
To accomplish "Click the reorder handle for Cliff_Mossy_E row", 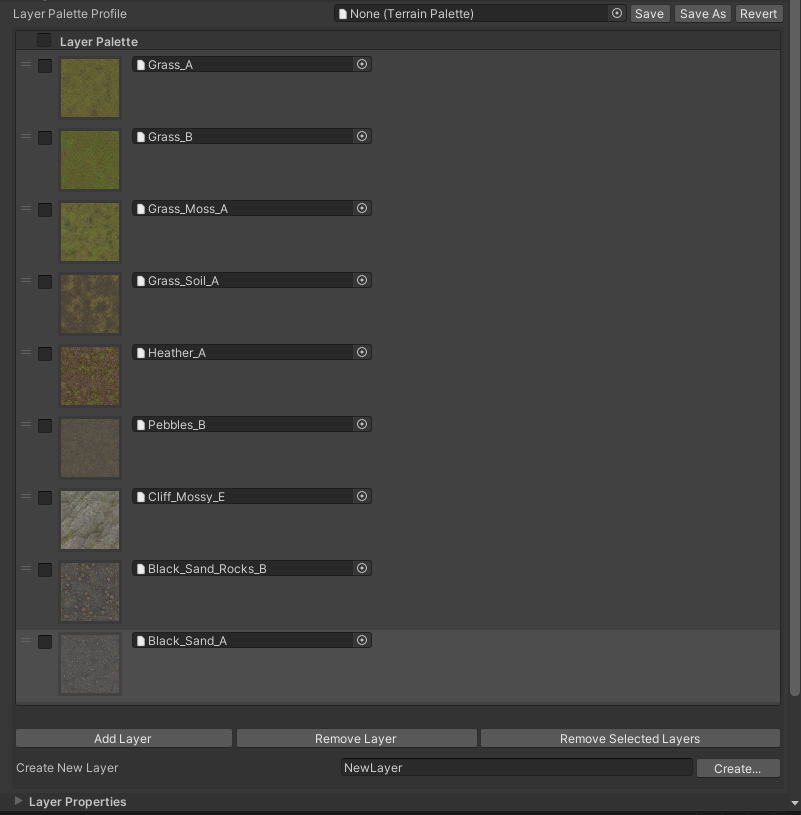I will click(x=26, y=496).
